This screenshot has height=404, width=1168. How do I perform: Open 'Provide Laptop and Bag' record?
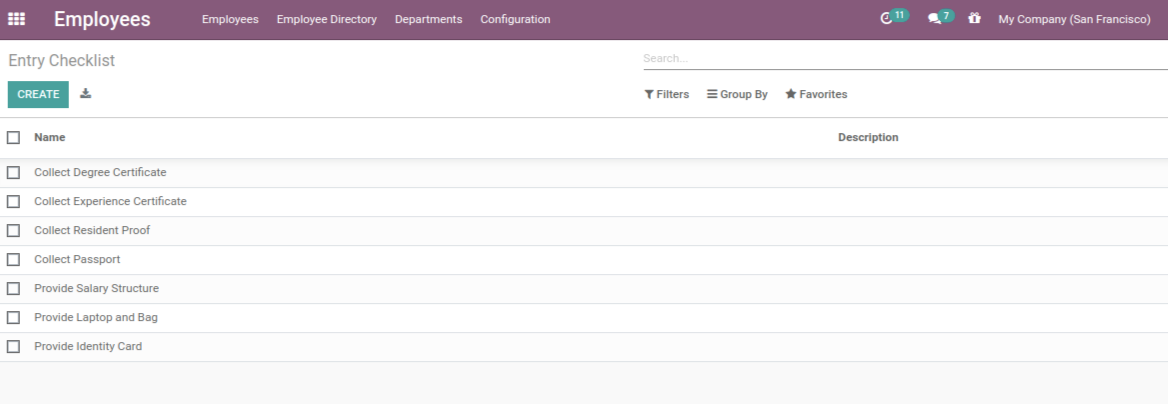96,318
